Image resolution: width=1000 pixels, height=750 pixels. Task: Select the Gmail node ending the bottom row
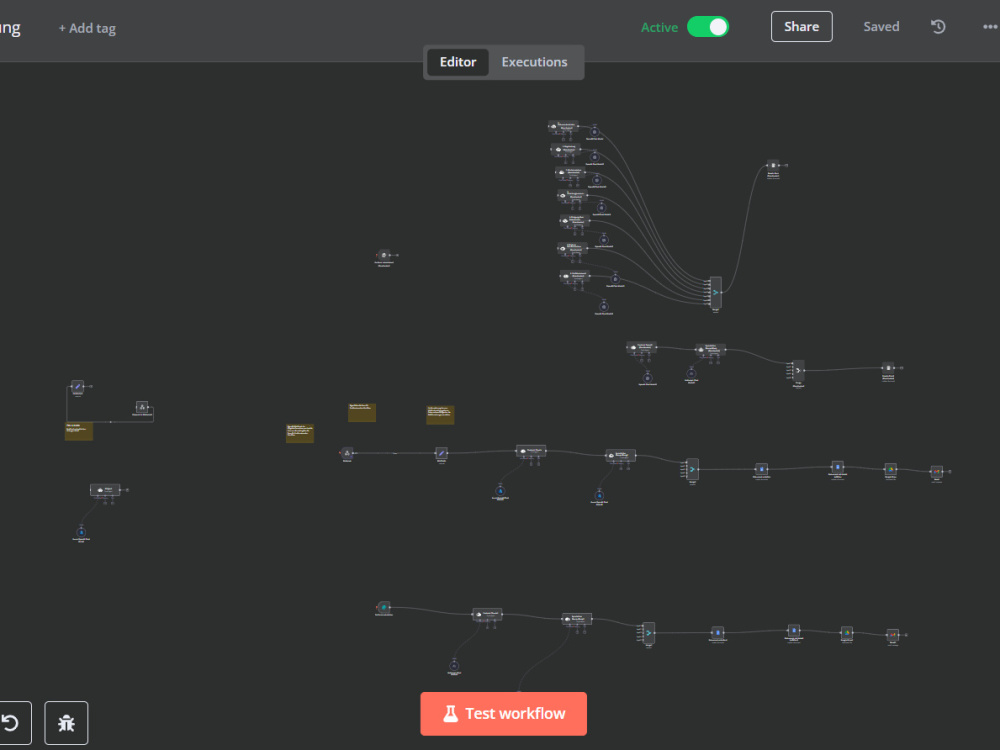893,635
